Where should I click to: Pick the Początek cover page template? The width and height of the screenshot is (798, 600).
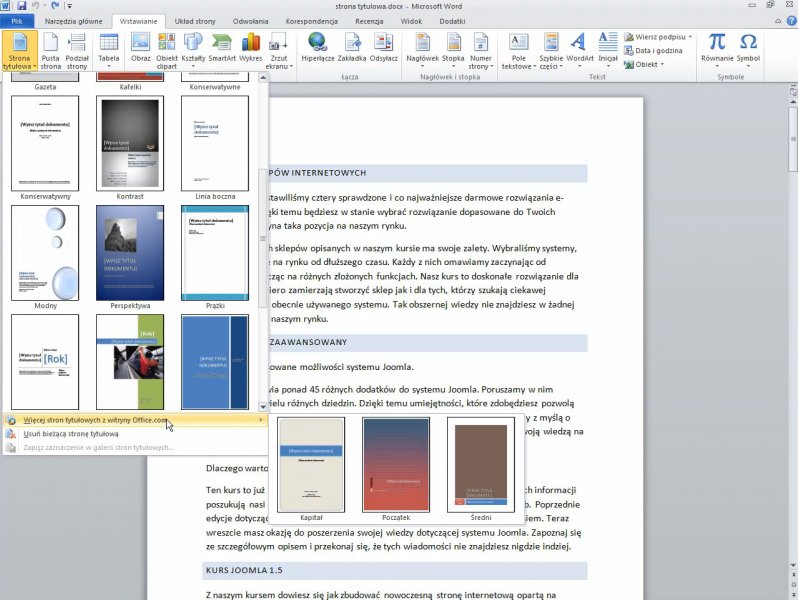click(x=396, y=465)
